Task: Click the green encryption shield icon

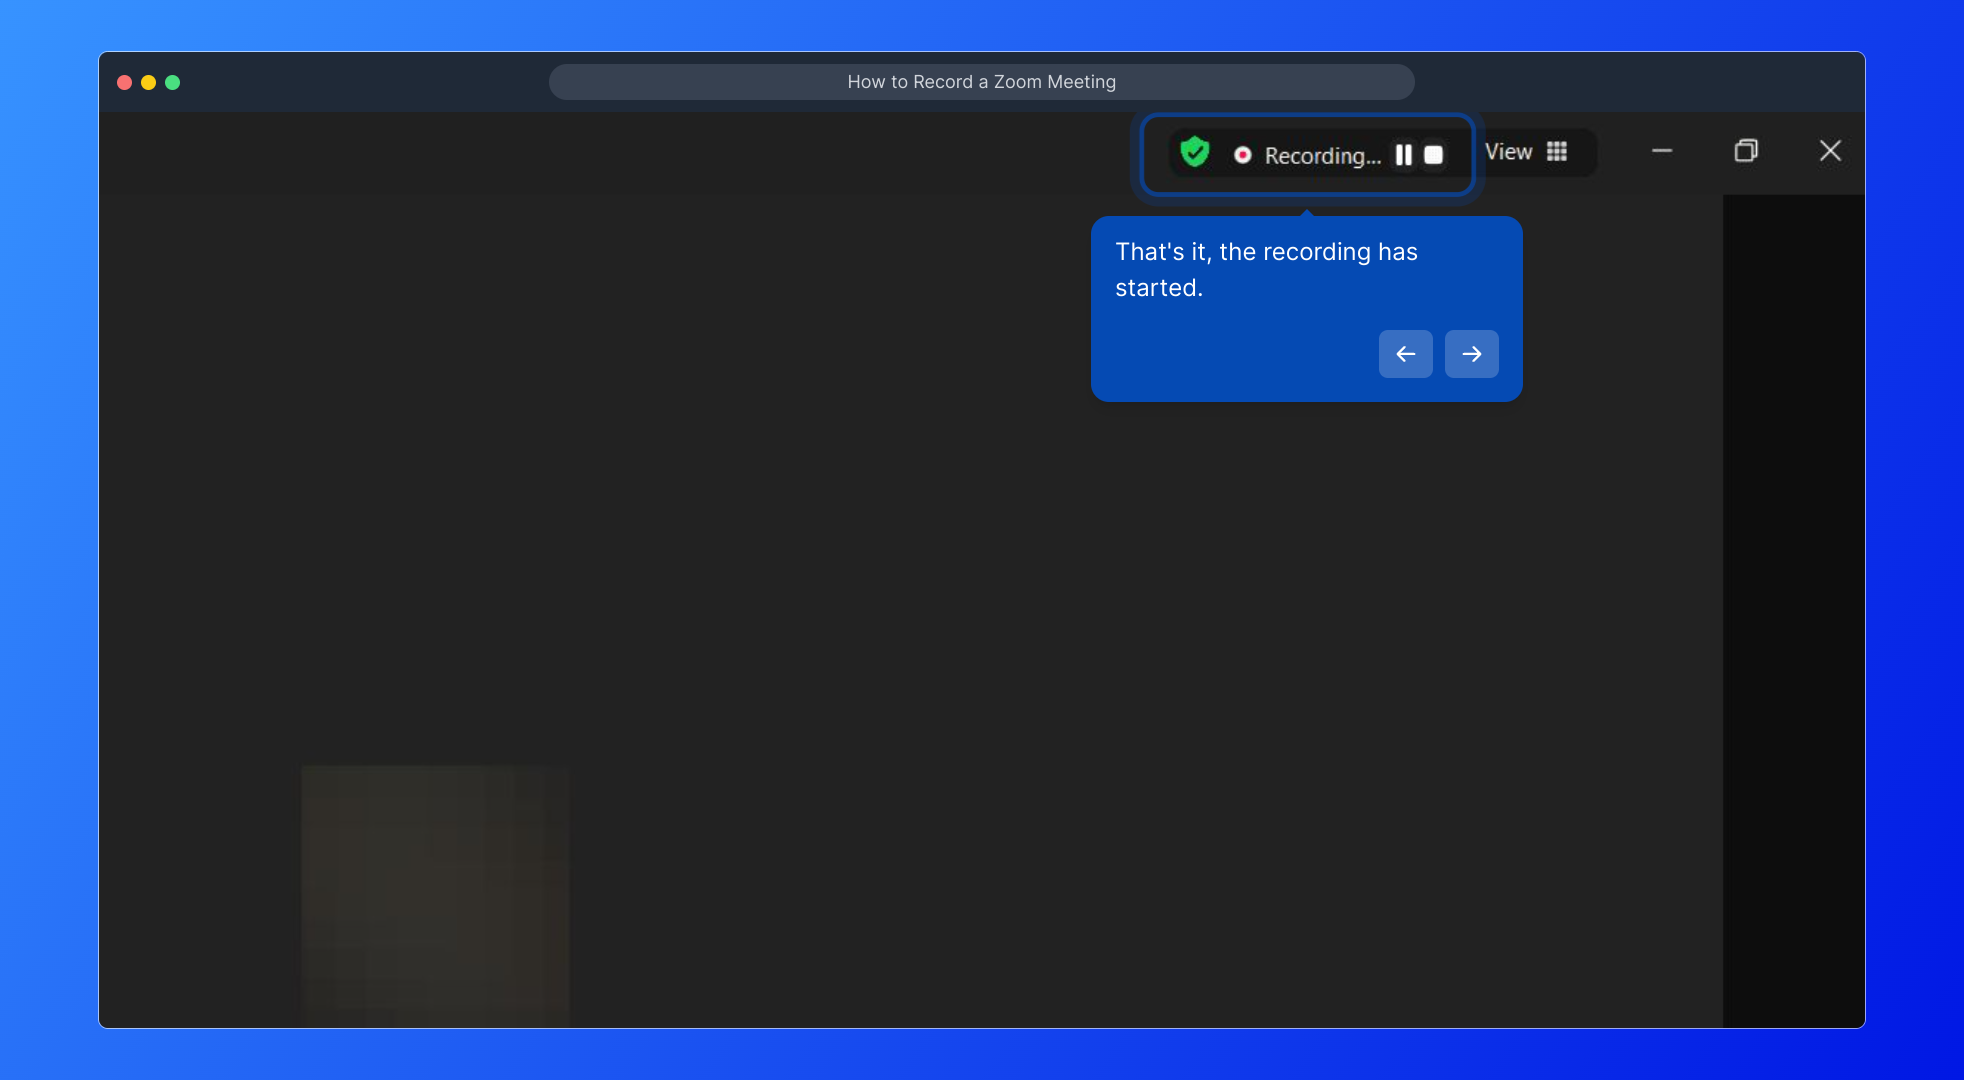Action: 1194,152
